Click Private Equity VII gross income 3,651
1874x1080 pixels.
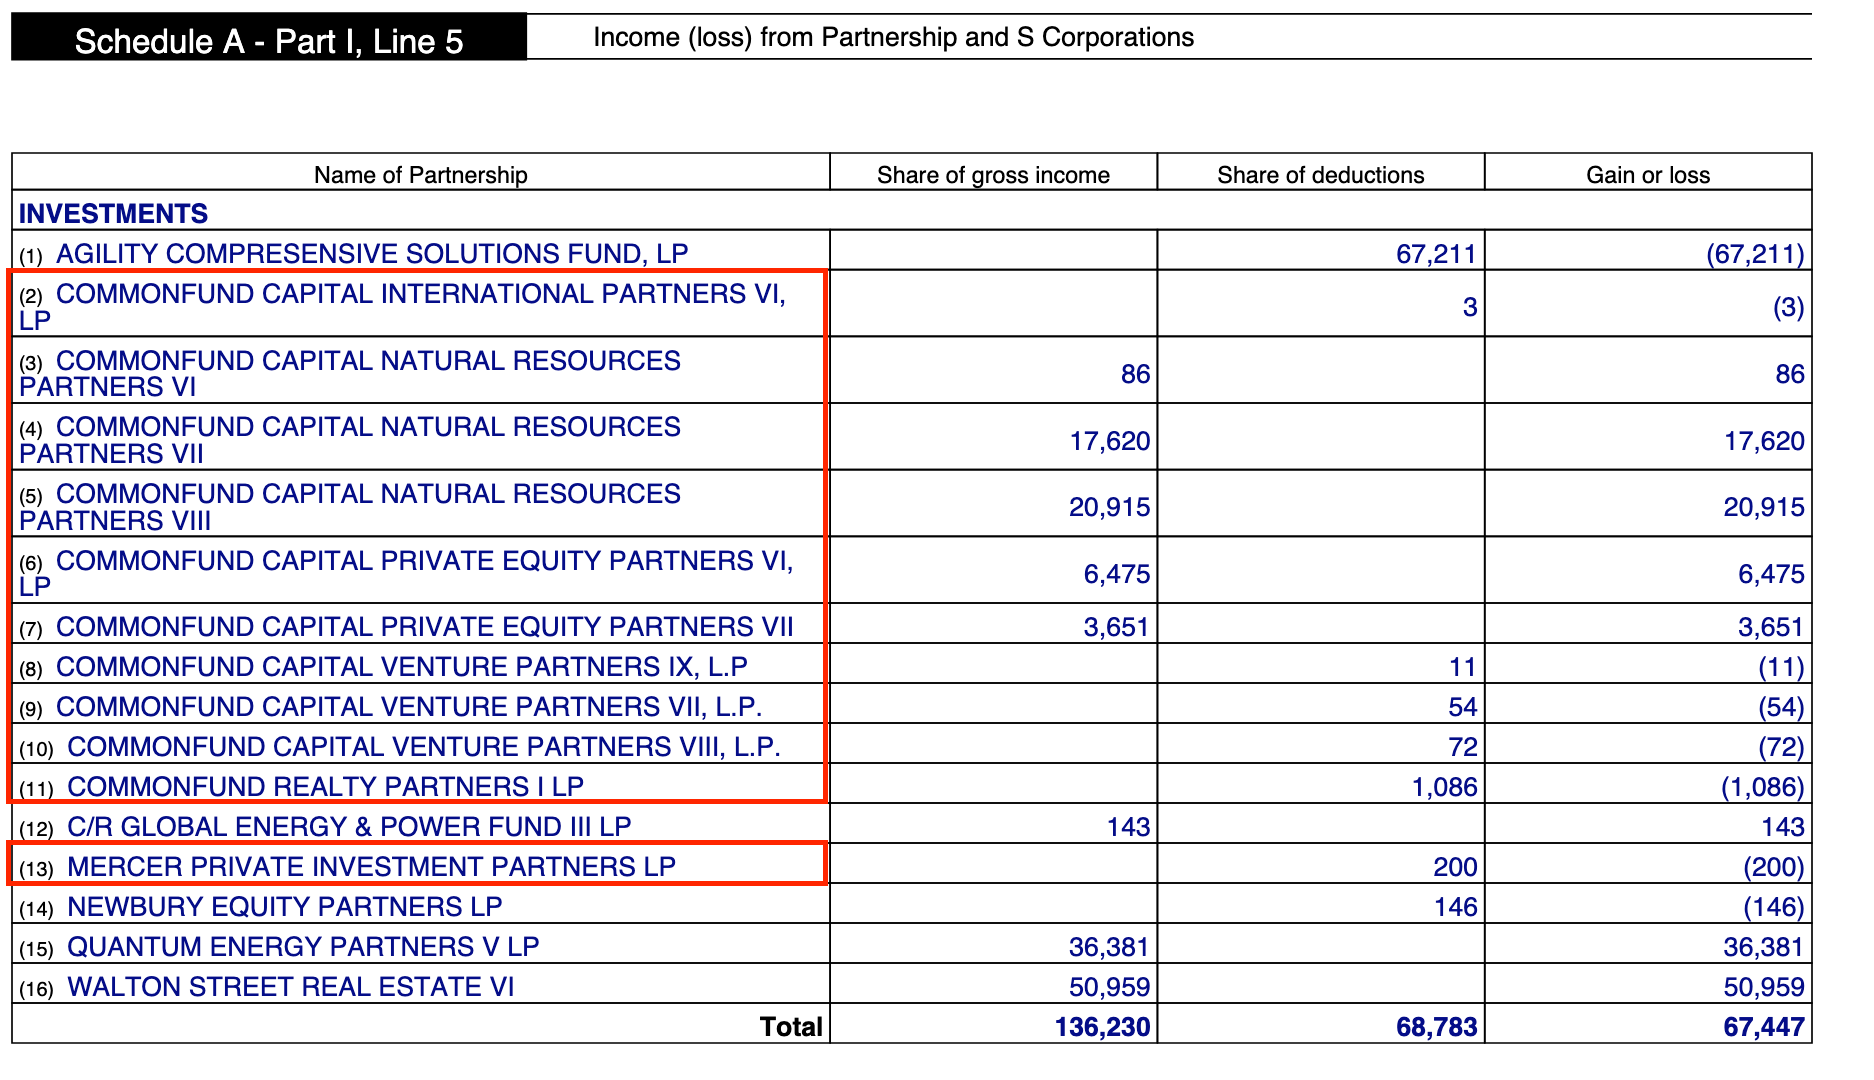point(1117,627)
